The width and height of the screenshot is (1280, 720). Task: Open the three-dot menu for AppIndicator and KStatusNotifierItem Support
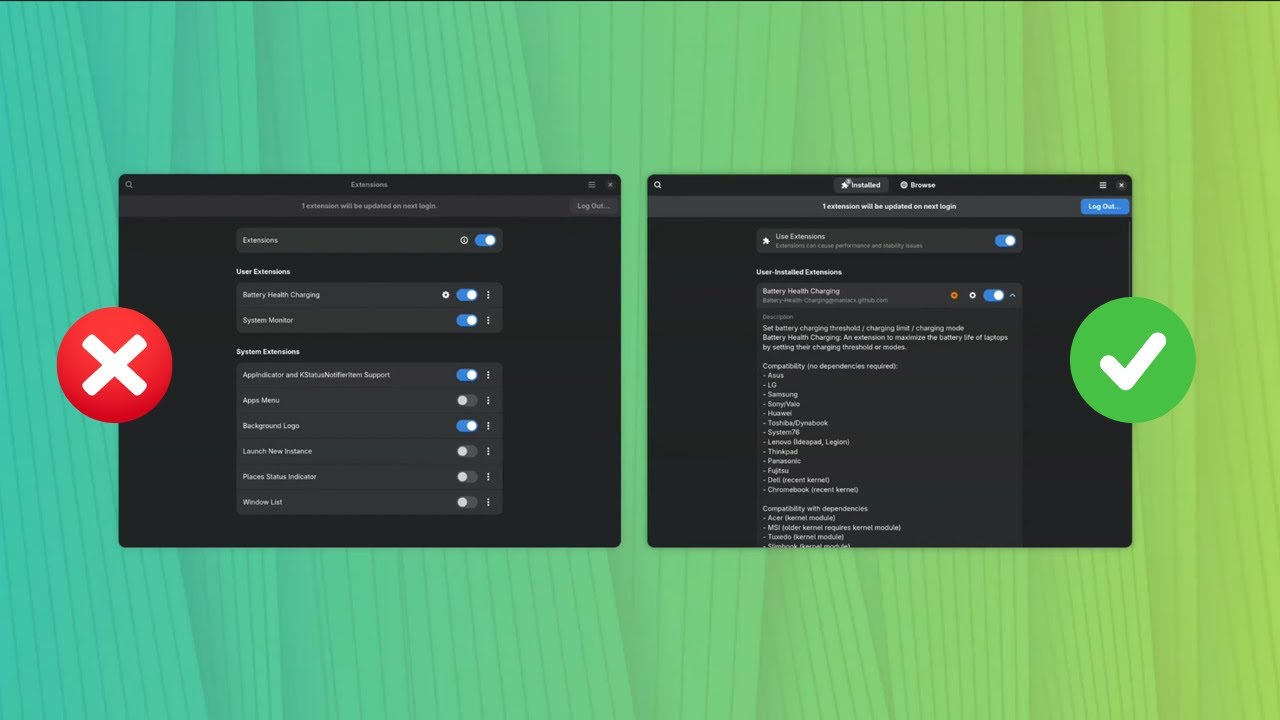(488, 375)
